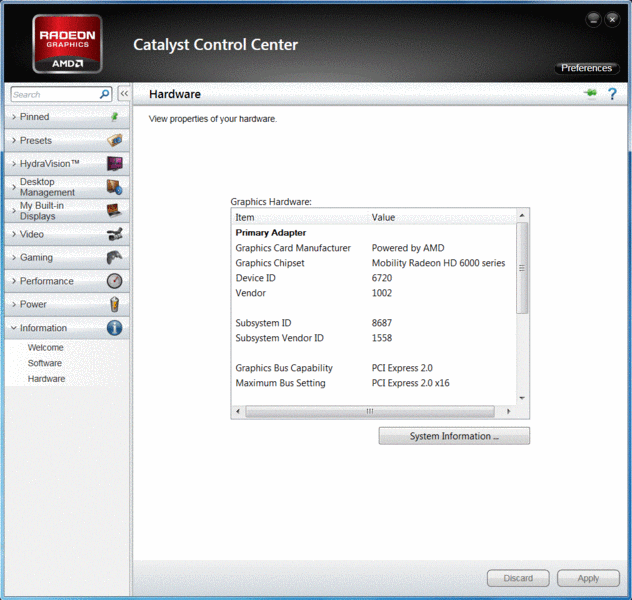Screen dimensions: 632x600
Task: Expand the Presets category
Action: click(67, 140)
